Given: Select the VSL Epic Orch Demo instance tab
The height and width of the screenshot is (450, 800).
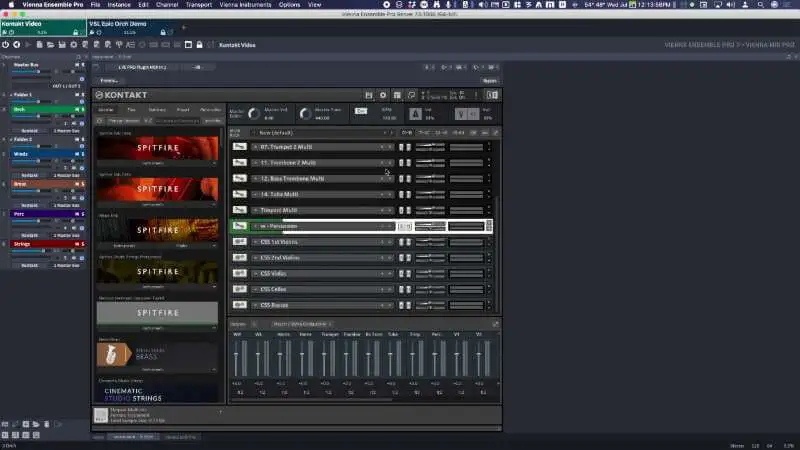Looking at the screenshot, I should (132, 28).
